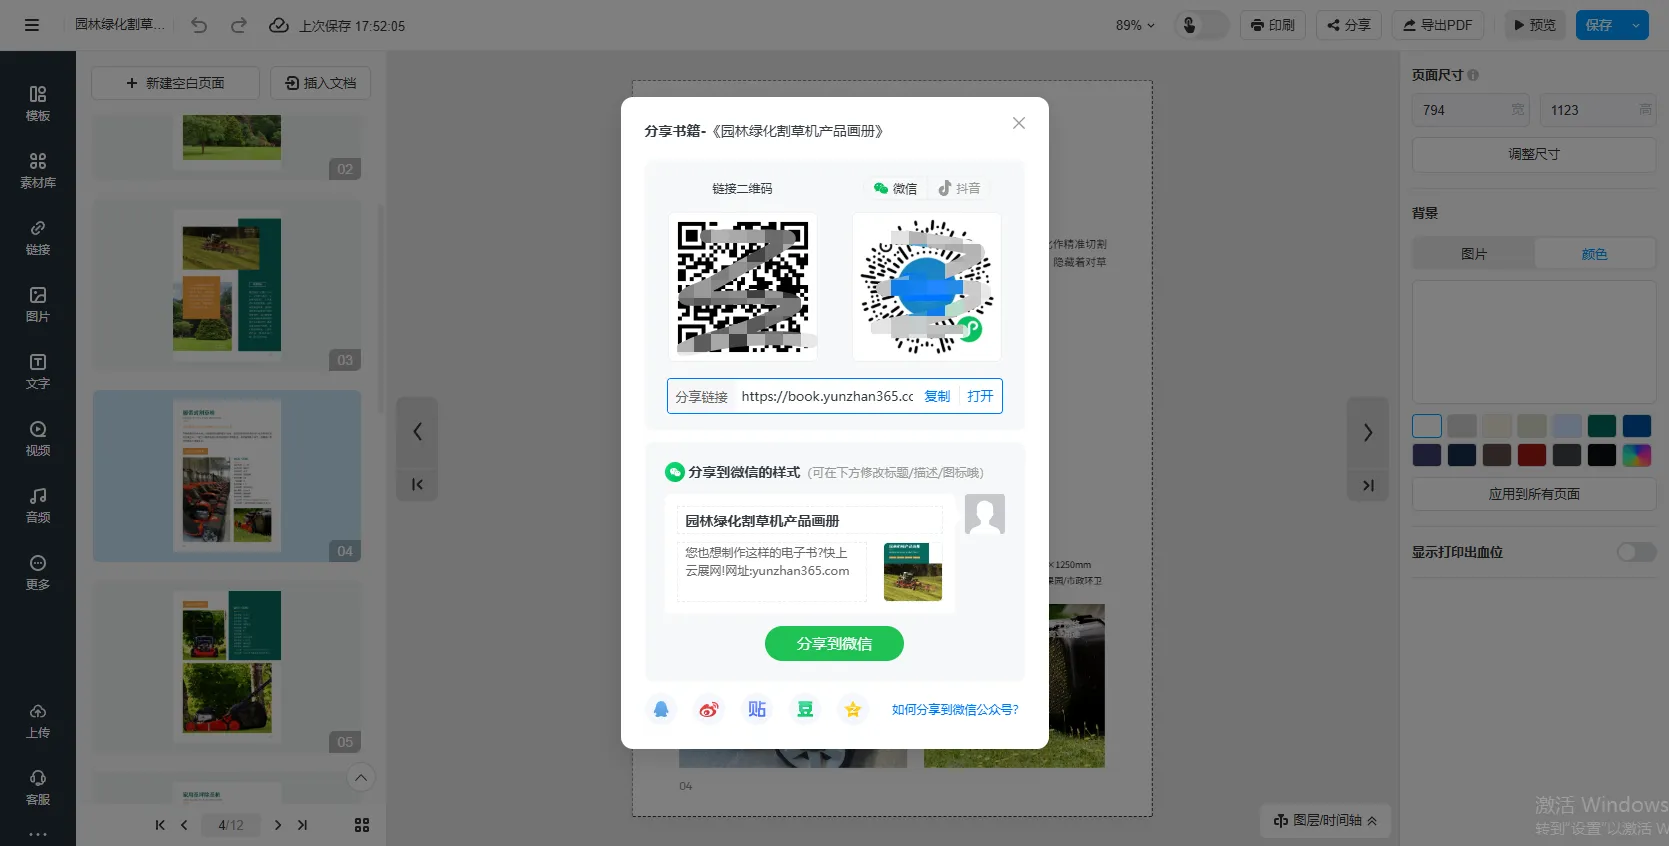The width and height of the screenshot is (1669, 846).
Task: Click the 分享到微信 green button
Action: [834, 643]
